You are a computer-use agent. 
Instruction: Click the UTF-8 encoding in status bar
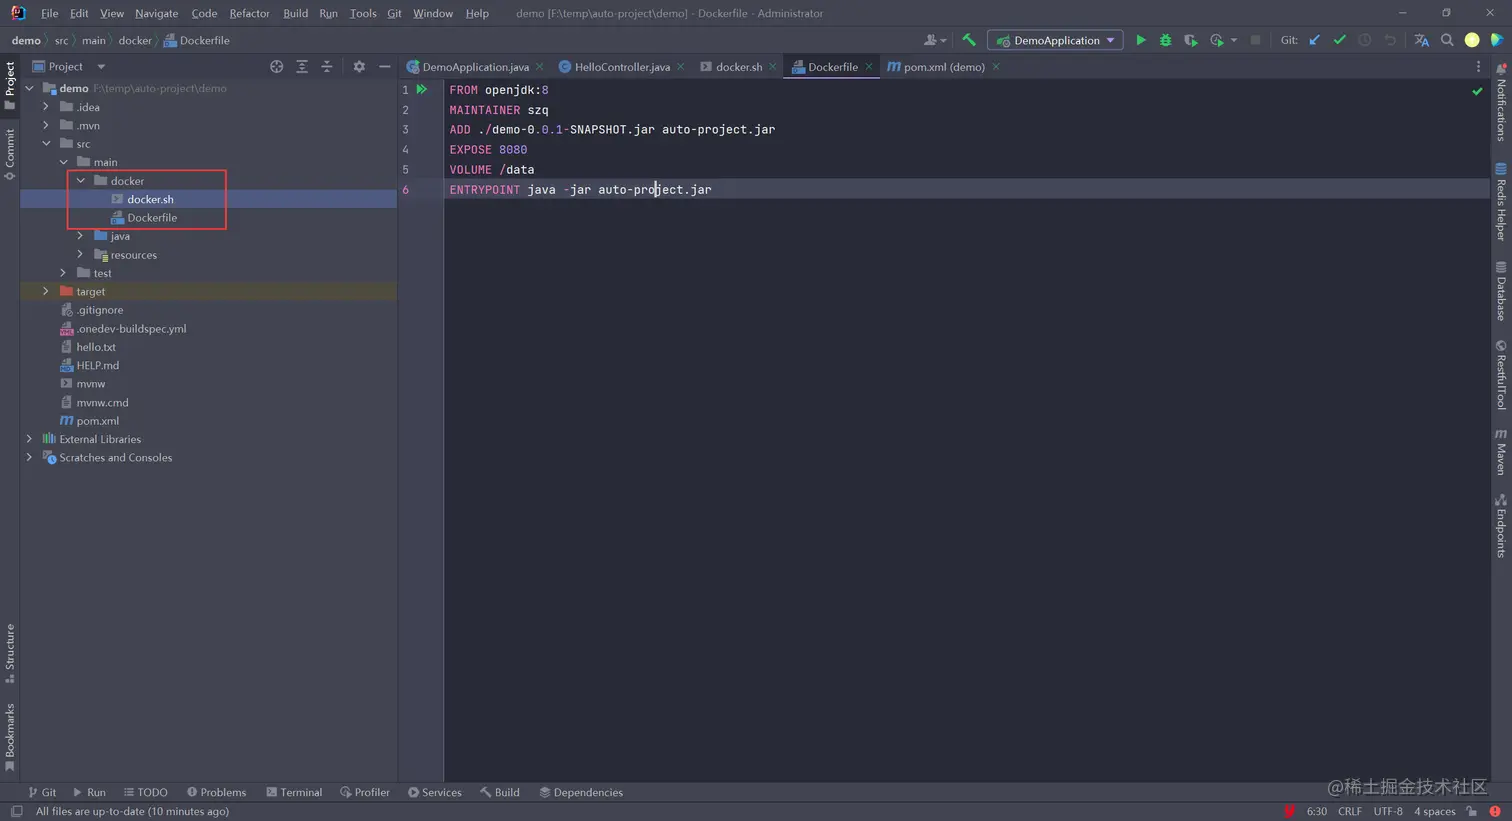1388,811
